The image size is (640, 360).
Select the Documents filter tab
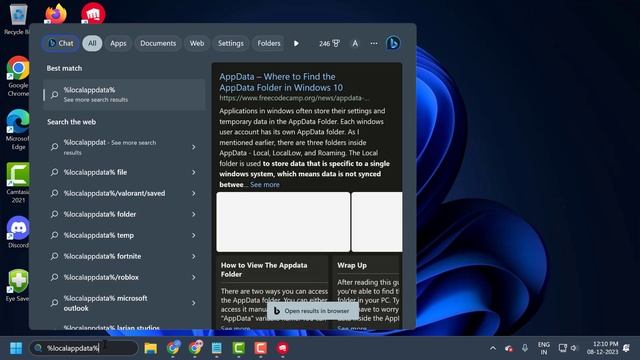[x=158, y=43]
